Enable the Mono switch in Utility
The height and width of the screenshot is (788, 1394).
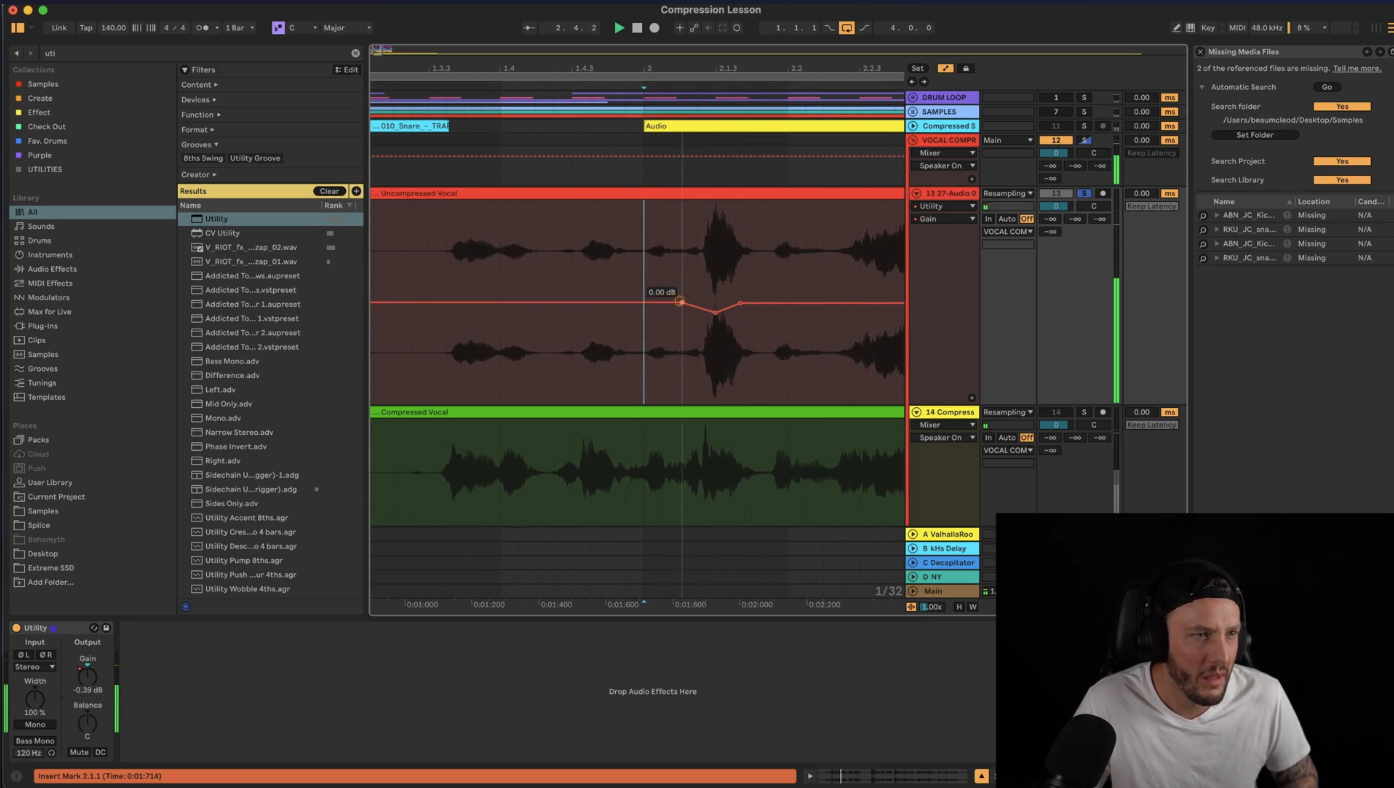point(35,724)
